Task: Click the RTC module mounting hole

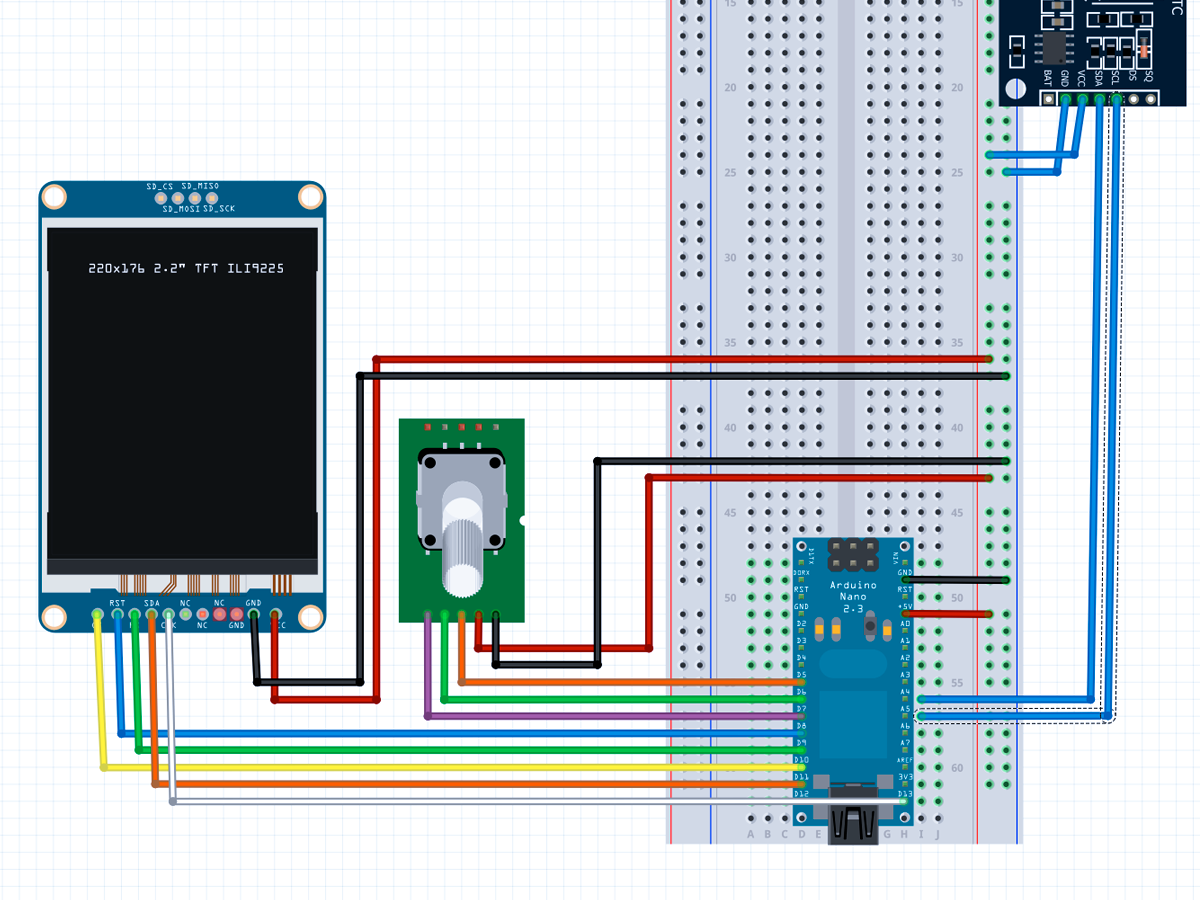Action: [1015, 88]
